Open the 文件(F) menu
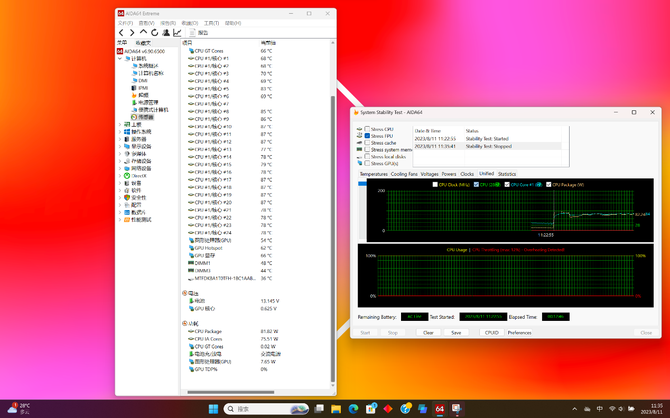Viewport: 670px width, 418px height. click(x=125, y=23)
